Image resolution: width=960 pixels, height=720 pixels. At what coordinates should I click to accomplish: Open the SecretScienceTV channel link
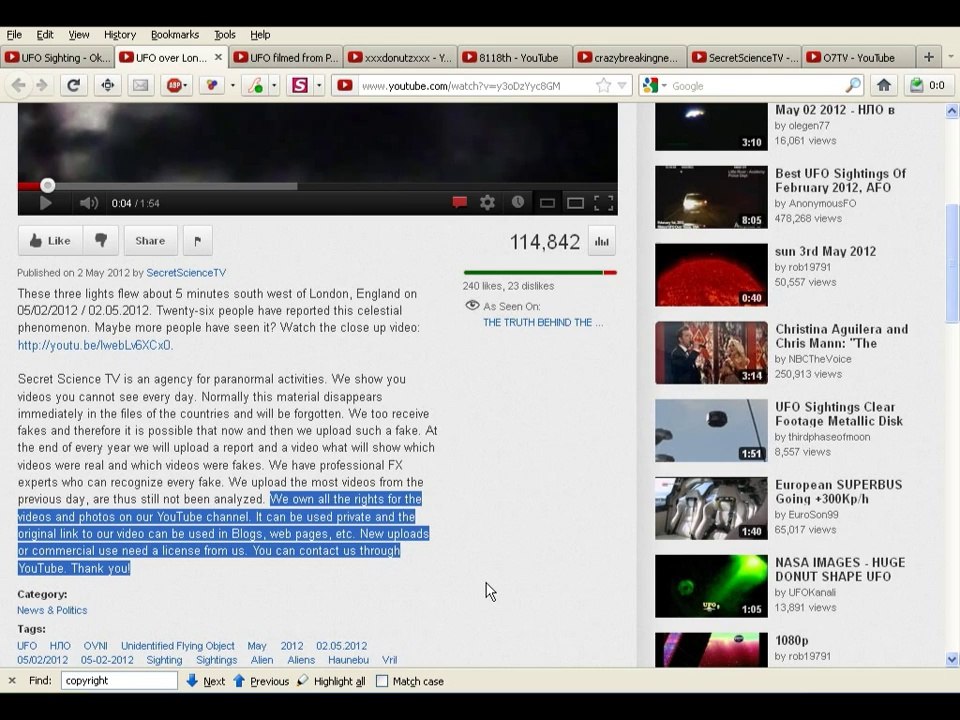pos(186,273)
